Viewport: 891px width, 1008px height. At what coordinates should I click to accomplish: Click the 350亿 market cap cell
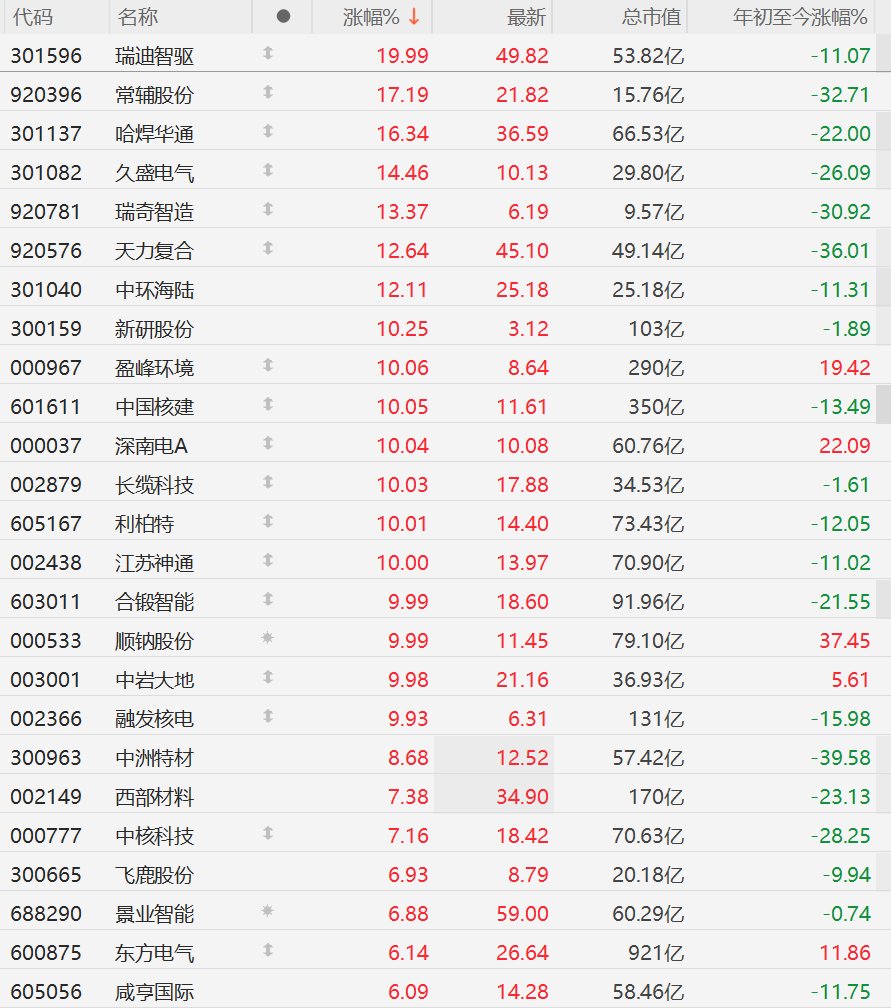tap(656, 407)
